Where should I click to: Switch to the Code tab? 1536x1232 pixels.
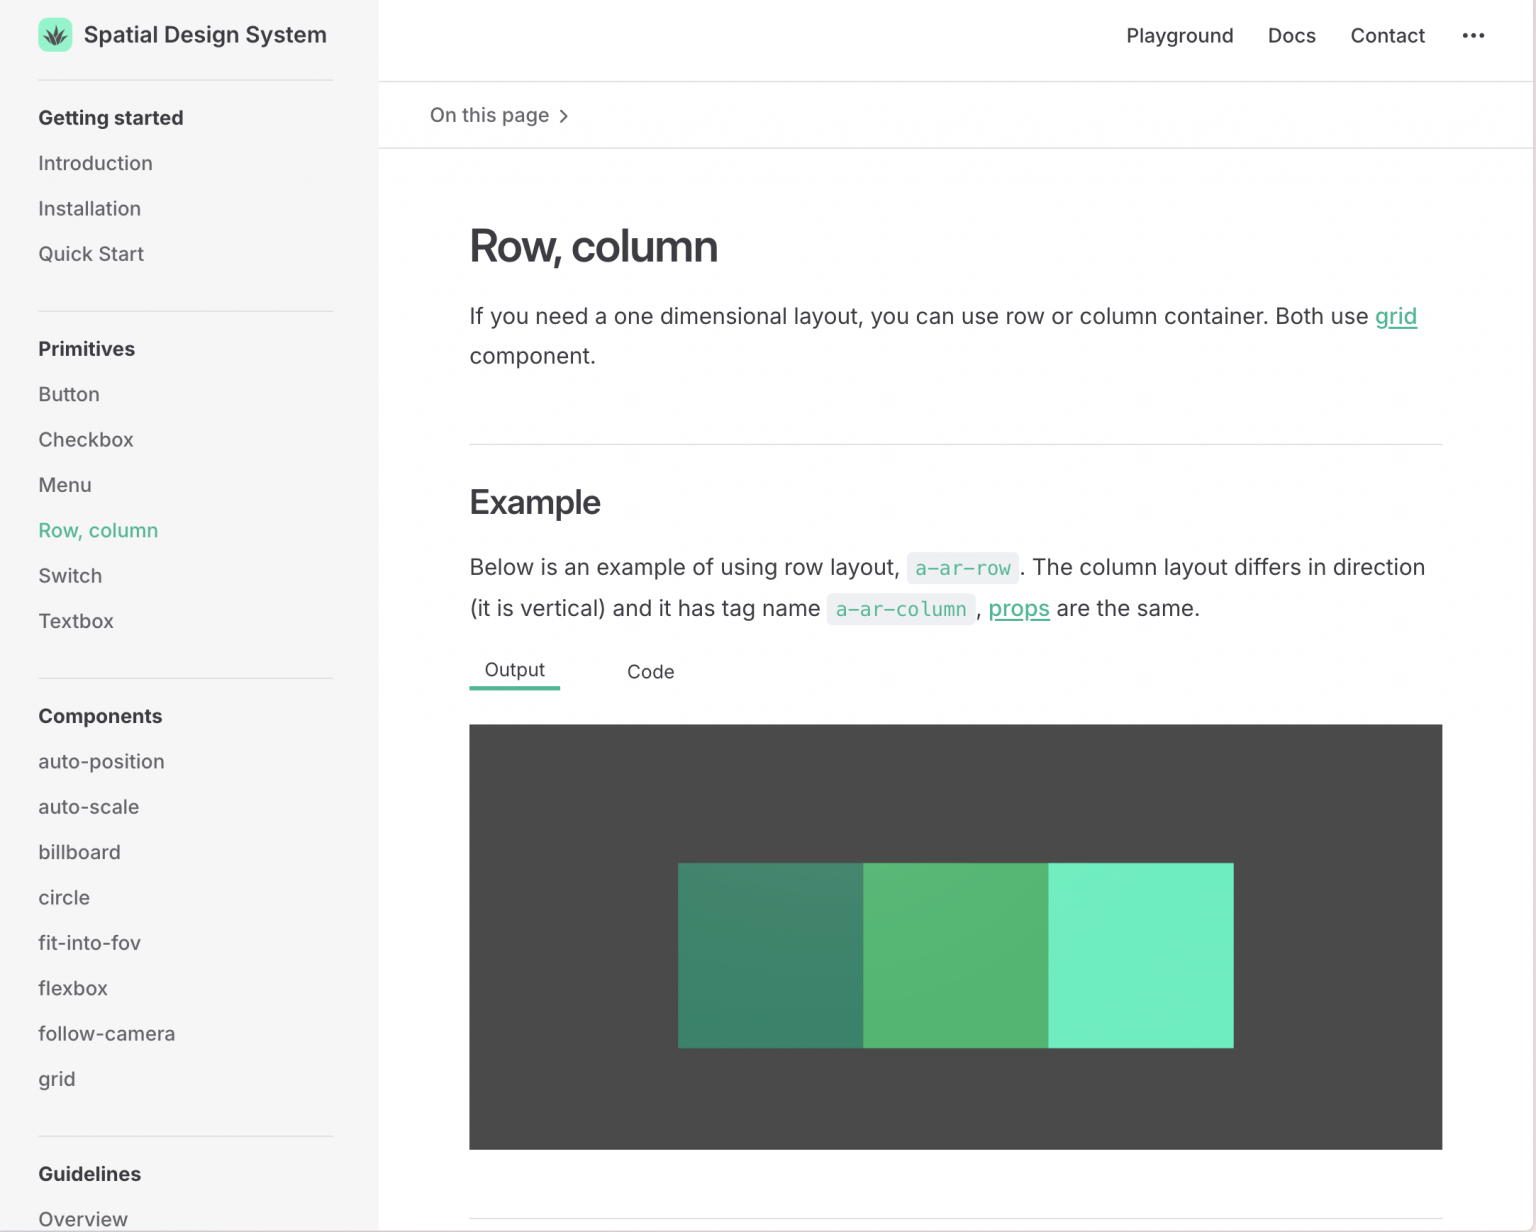click(650, 672)
